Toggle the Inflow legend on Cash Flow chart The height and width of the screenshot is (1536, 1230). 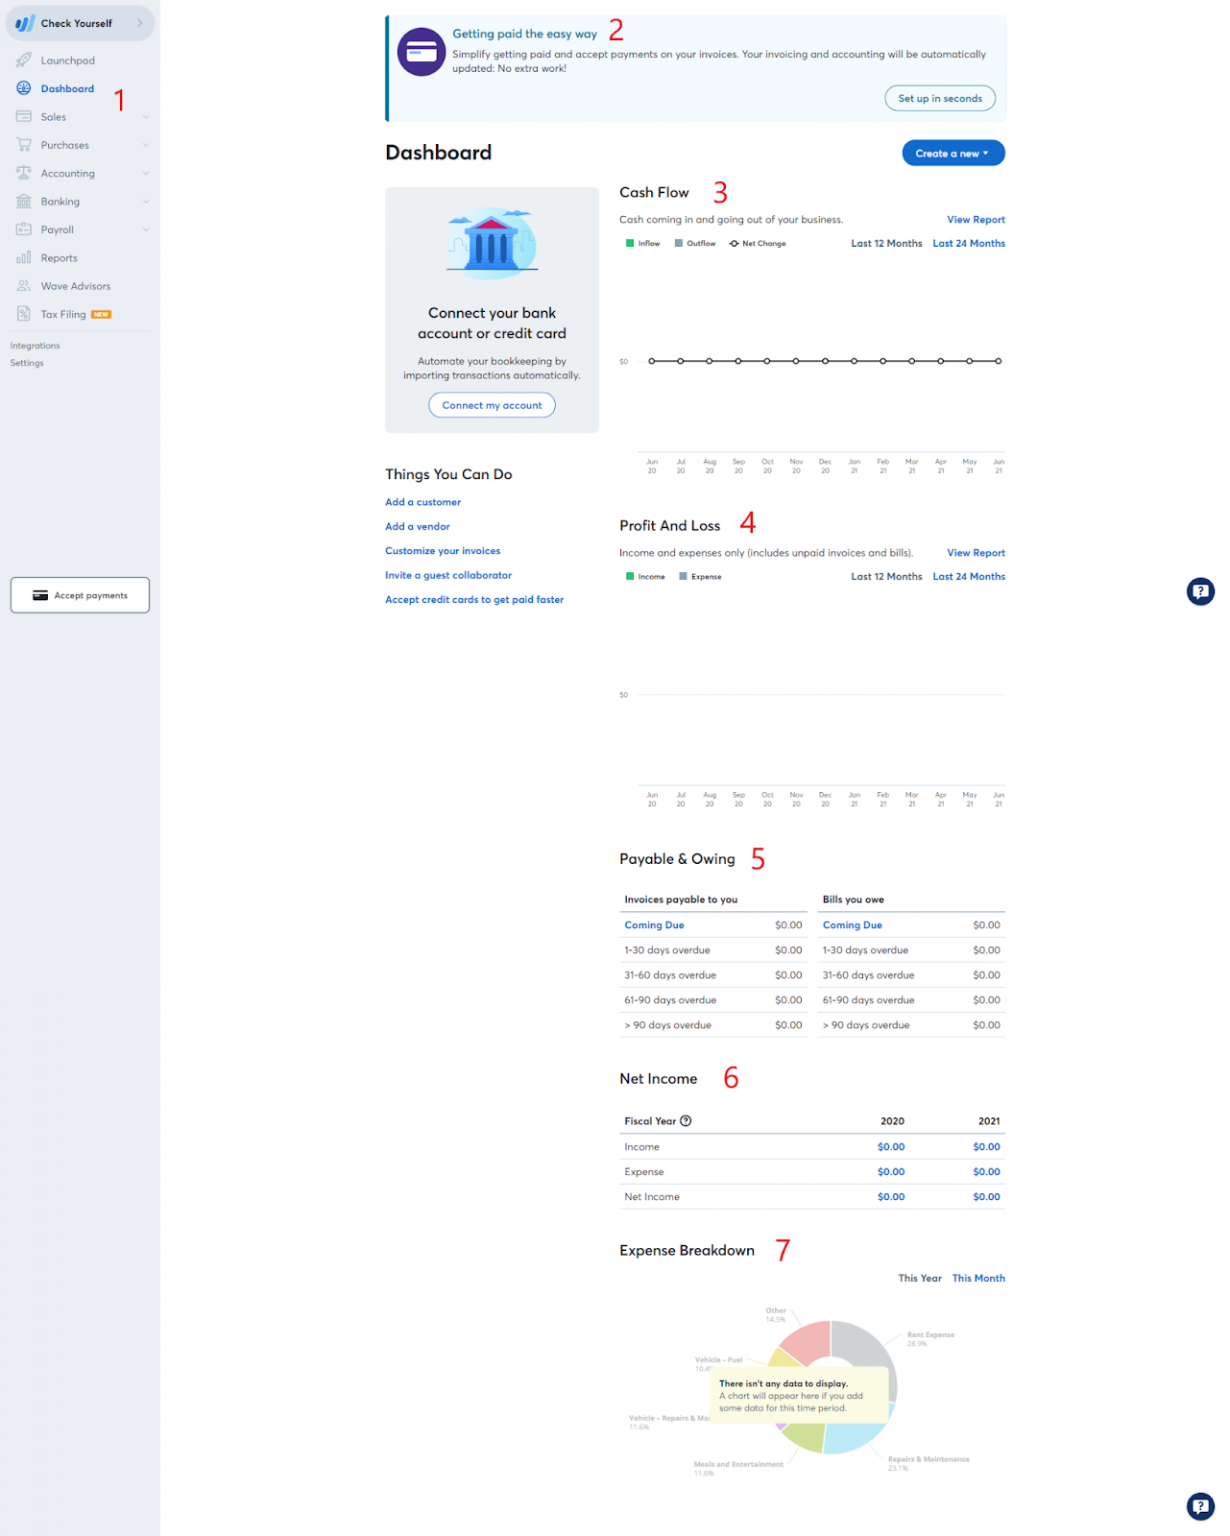[x=644, y=243]
